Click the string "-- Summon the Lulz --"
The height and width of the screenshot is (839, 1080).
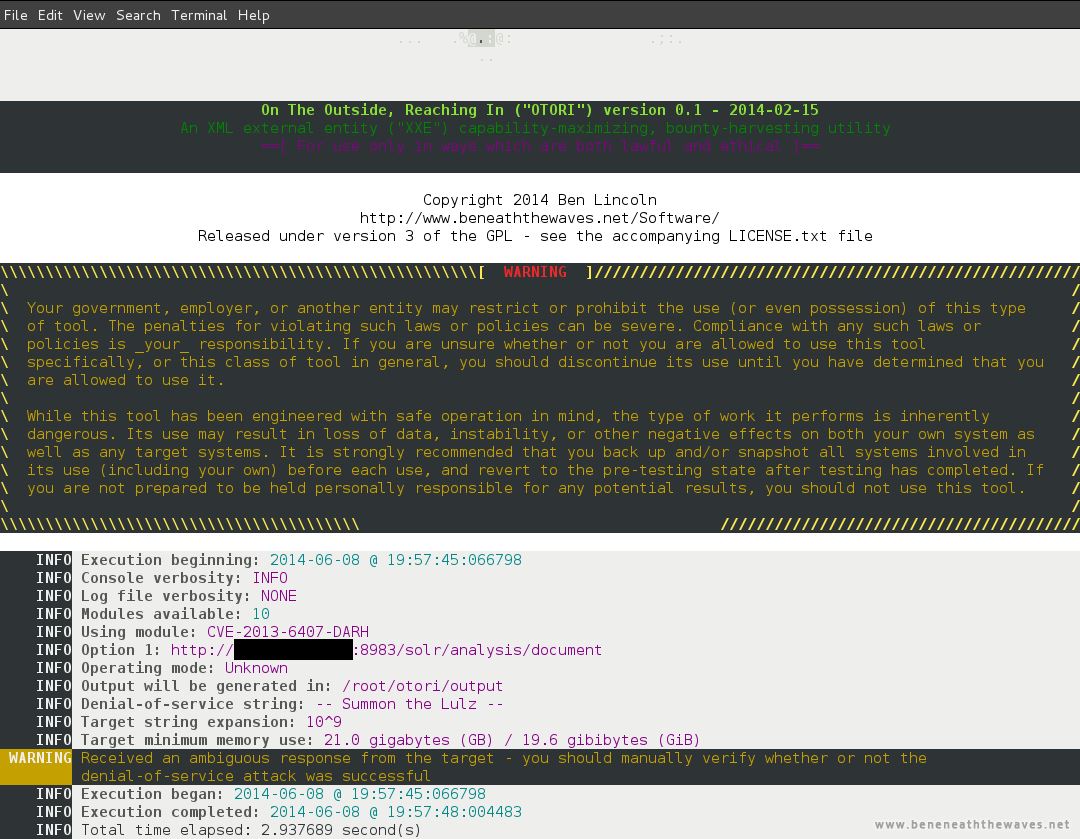coord(409,704)
